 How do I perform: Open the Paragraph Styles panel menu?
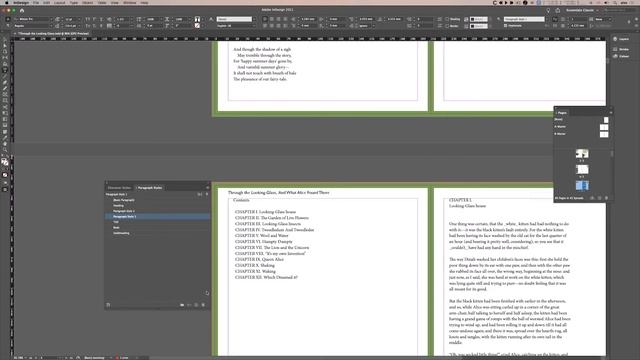[x=207, y=188]
